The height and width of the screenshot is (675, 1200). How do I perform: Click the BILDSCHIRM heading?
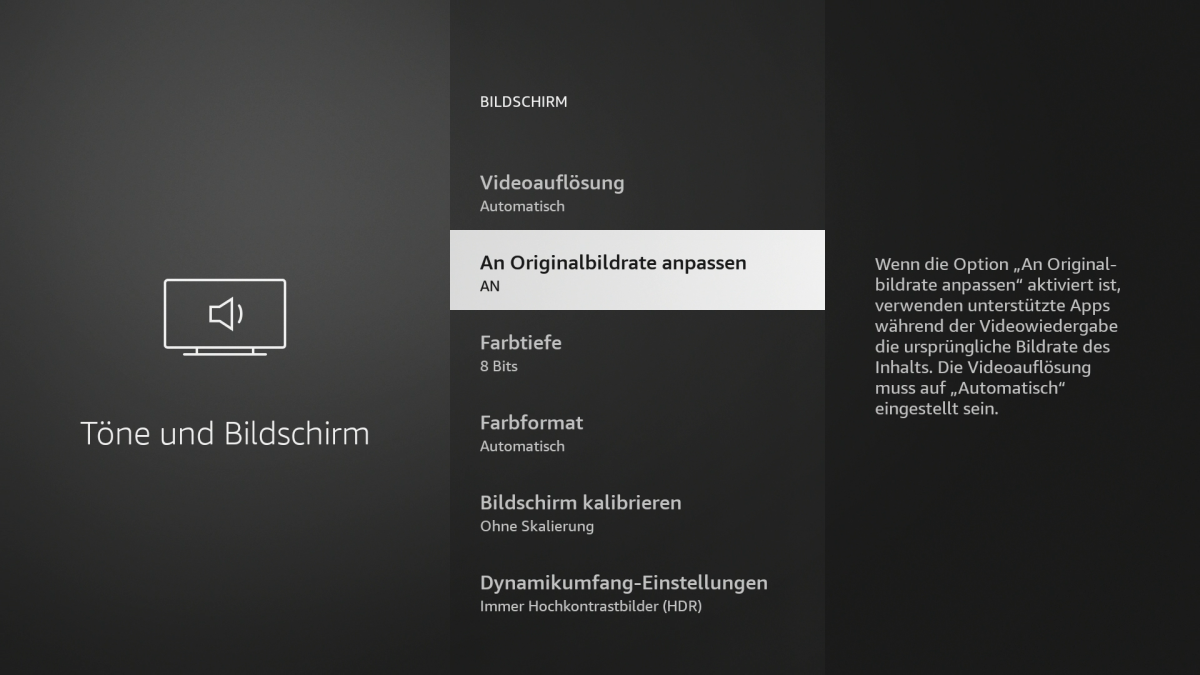tap(524, 102)
